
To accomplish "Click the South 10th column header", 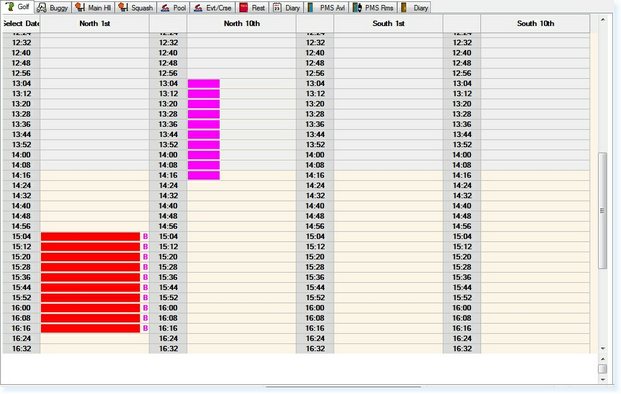I will 535,23.
